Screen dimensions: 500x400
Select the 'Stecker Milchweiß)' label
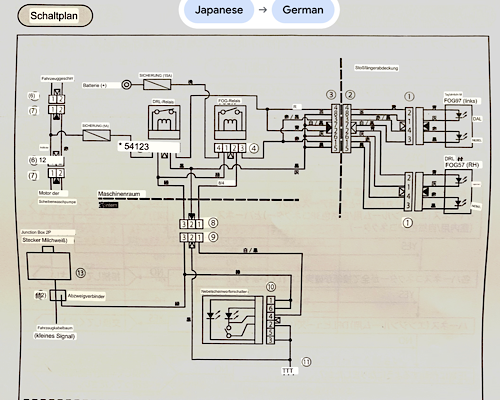pyautogui.click(x=45, y=240)
